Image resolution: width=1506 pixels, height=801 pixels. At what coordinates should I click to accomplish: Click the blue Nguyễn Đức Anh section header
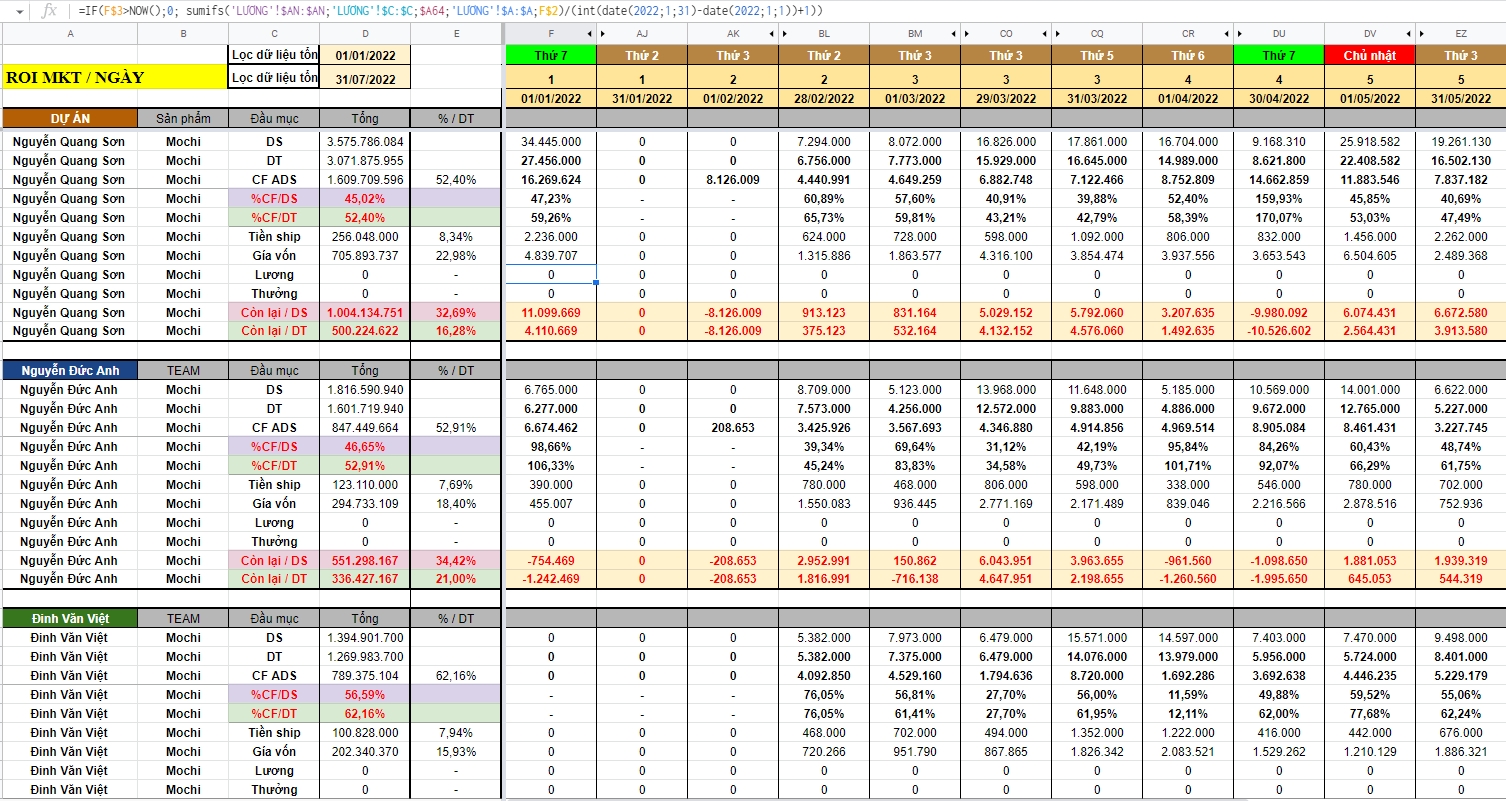point(70,370)
